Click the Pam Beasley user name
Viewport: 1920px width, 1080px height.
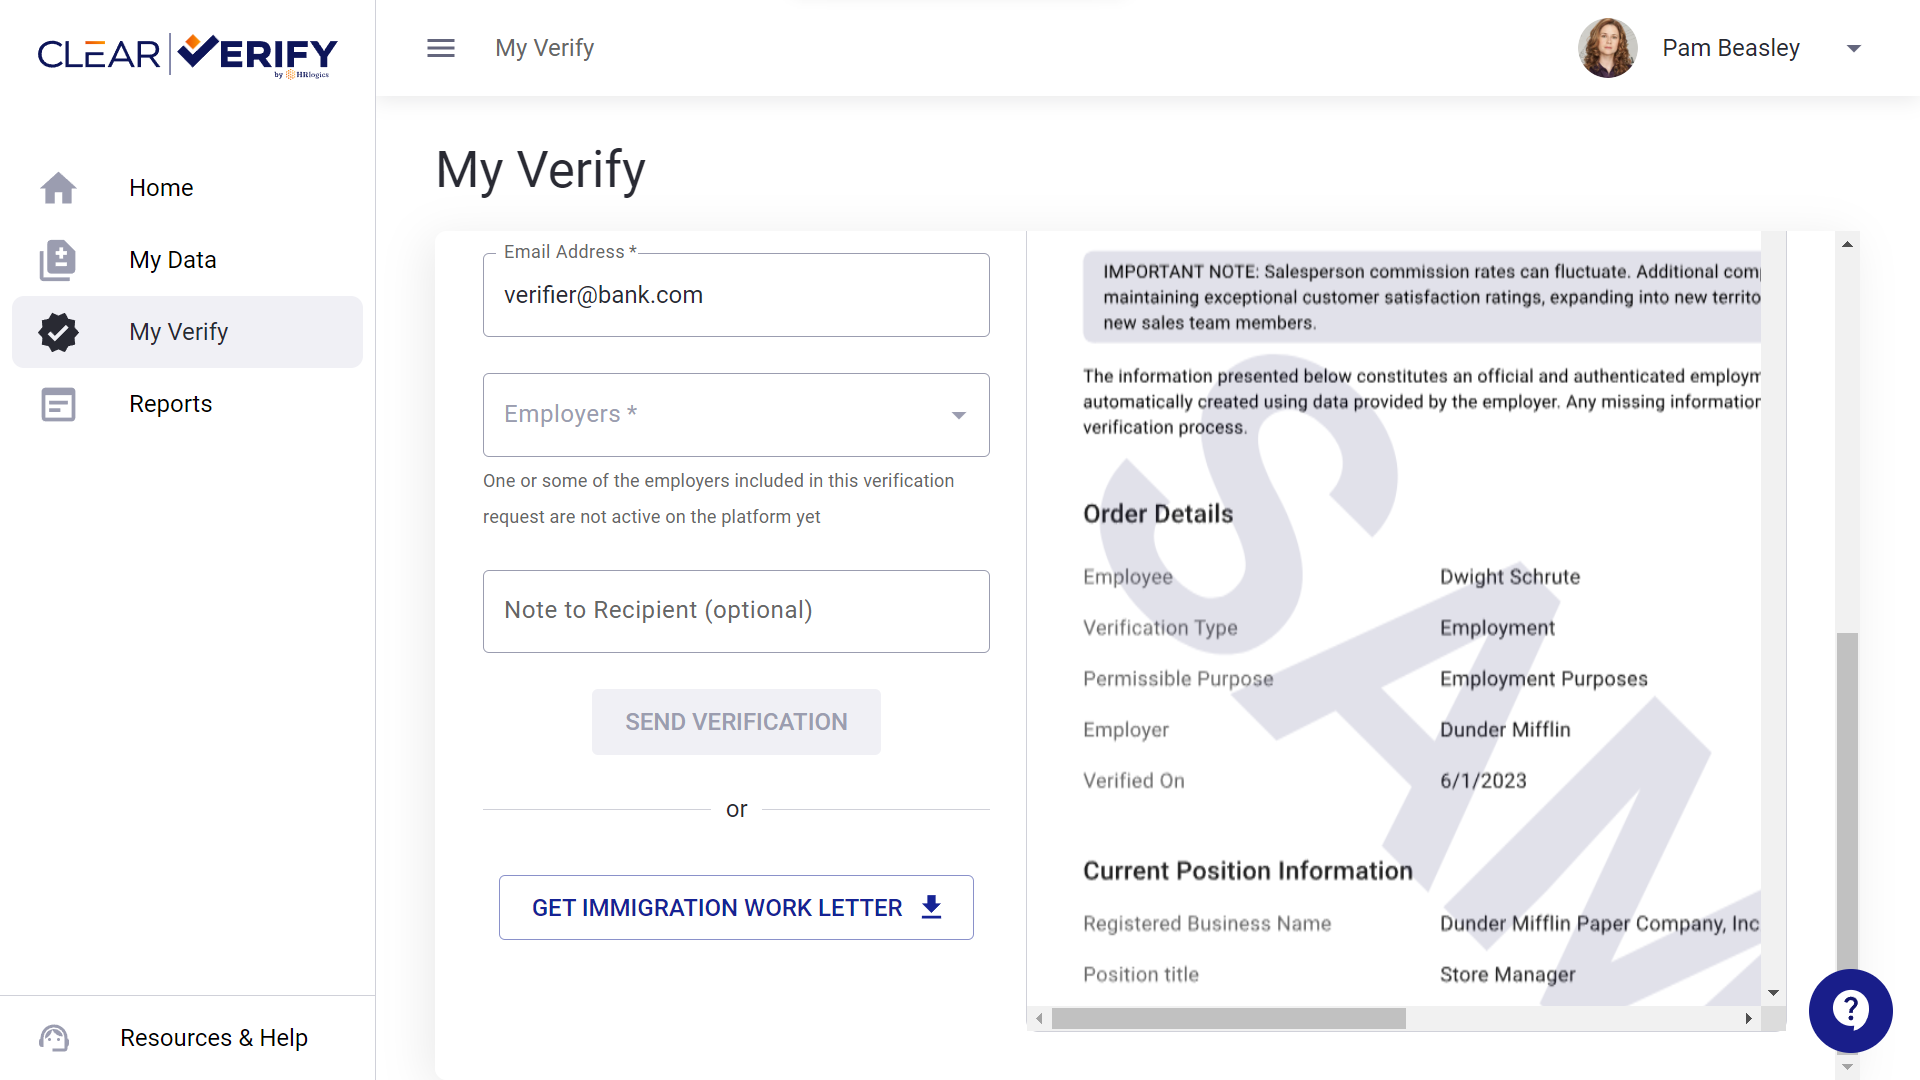(x=1731, y=48)
